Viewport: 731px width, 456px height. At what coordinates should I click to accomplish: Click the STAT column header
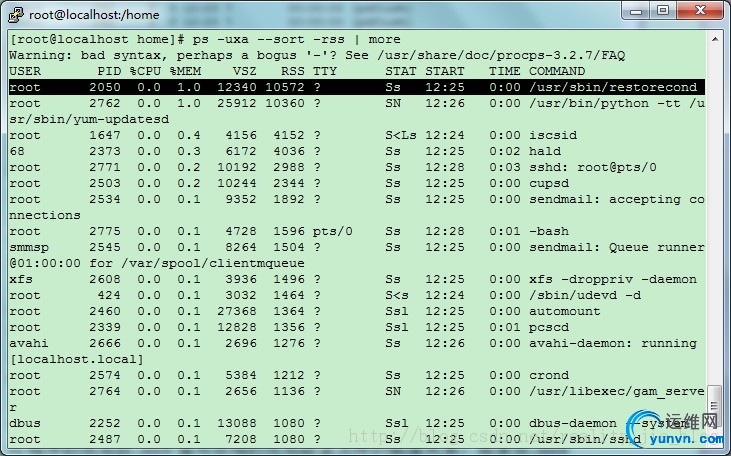point(400,71)
